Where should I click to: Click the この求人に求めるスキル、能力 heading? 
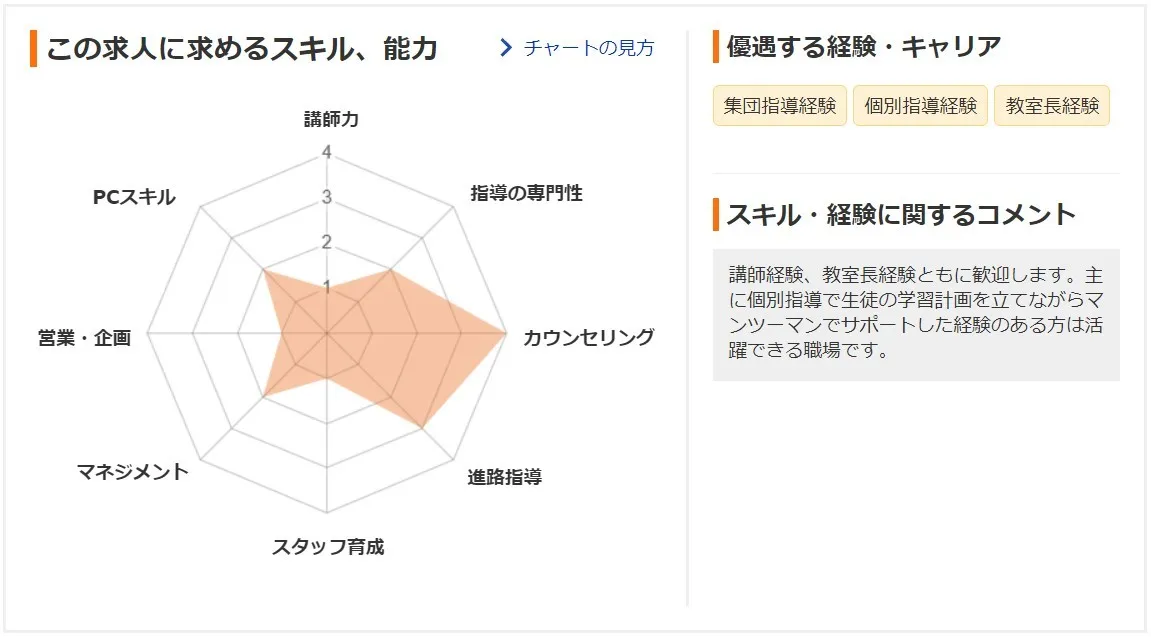coord(242,49)
